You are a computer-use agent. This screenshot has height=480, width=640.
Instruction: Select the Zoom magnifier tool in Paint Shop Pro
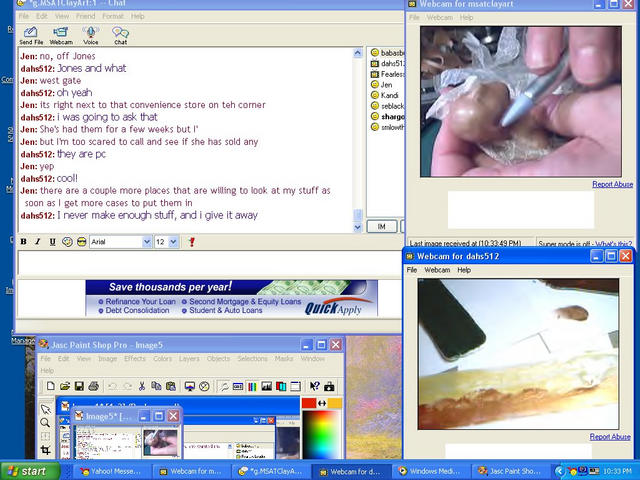click(x=46, y=423)
